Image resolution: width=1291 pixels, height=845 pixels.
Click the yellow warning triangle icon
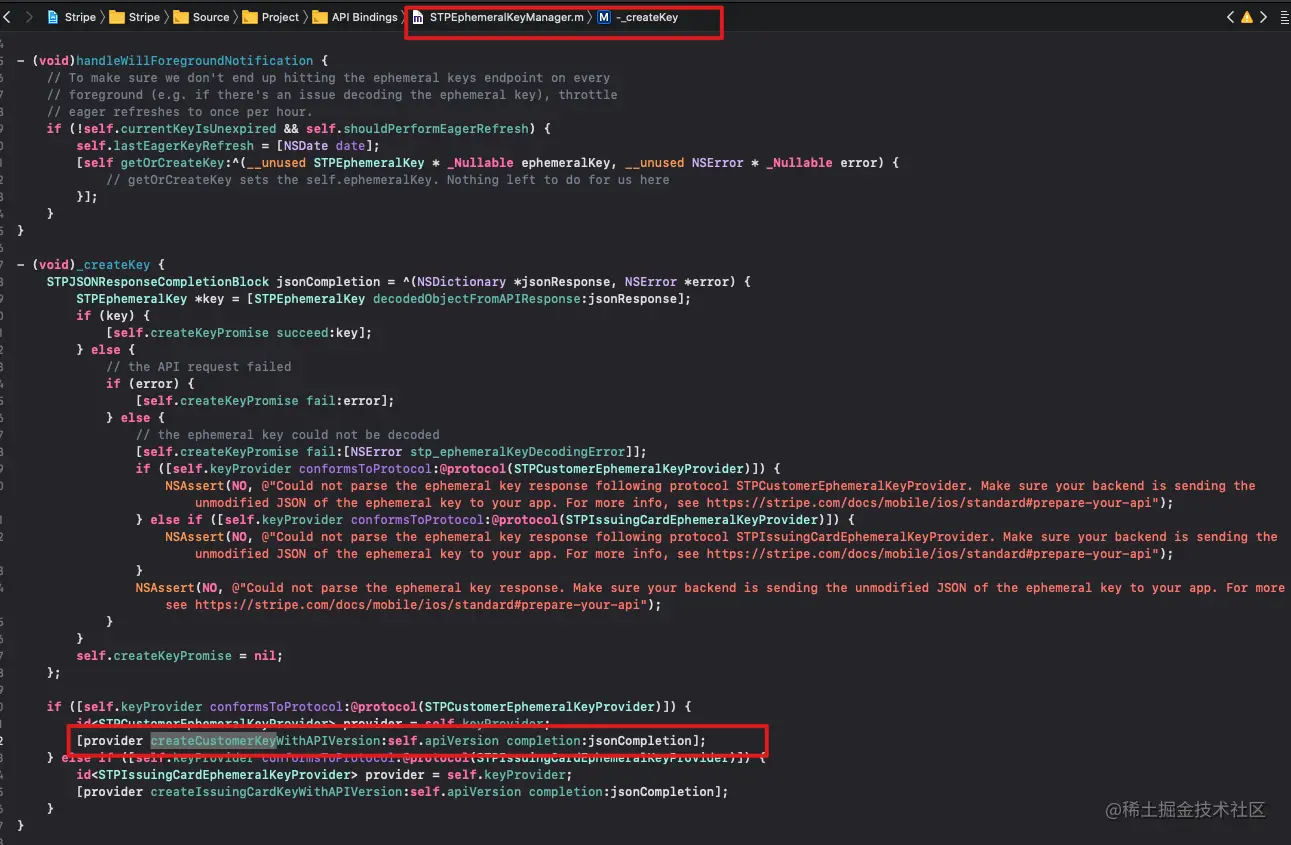pos(1246,17)
